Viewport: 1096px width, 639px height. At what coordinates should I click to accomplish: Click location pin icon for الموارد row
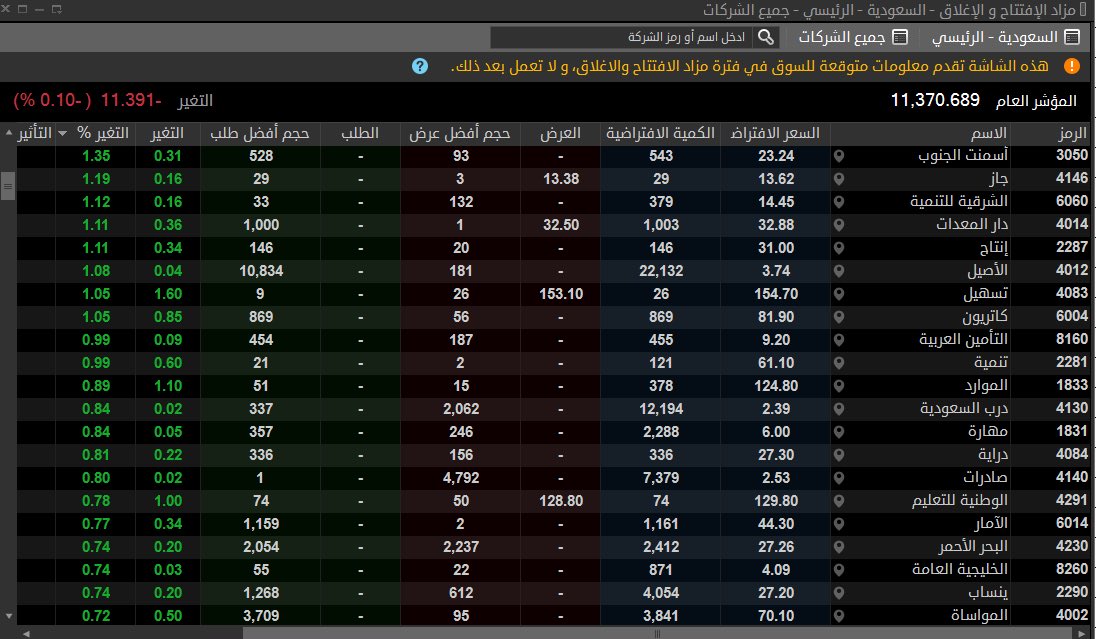[x=839, y=386]
